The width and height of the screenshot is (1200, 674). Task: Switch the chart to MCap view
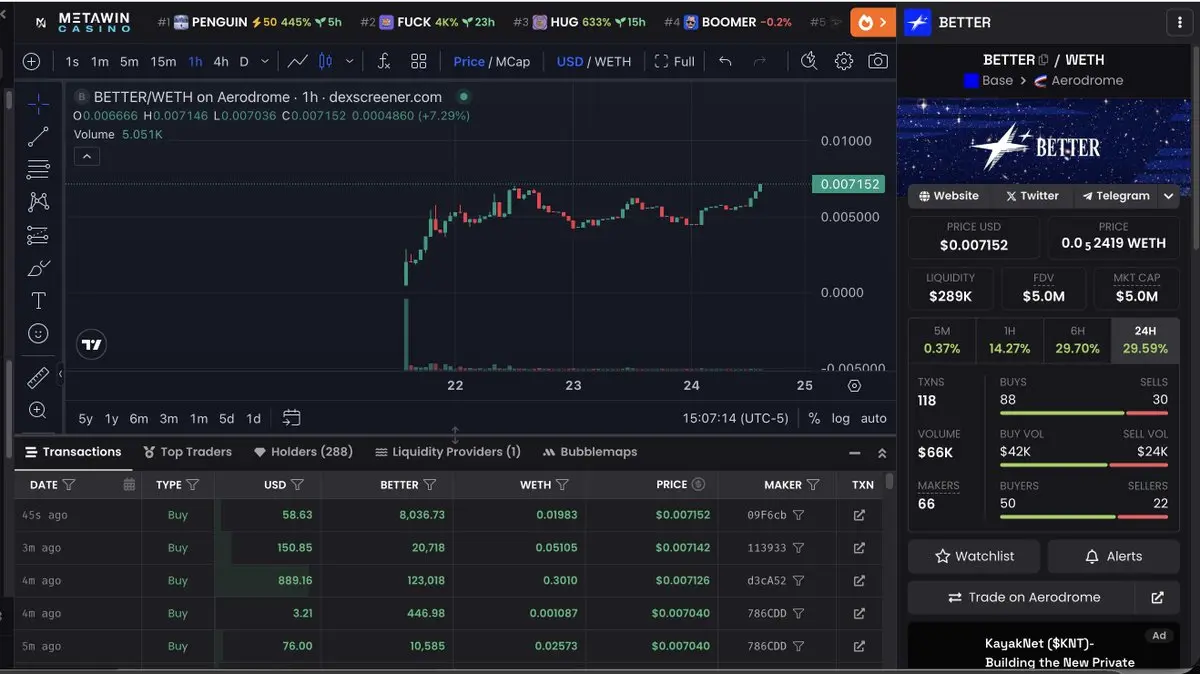[x=513, y=61]
